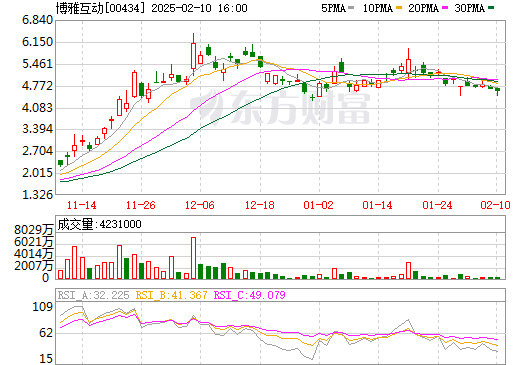Click the 5.461 price axis label
520x365 pixels.
tap(38, 64)
